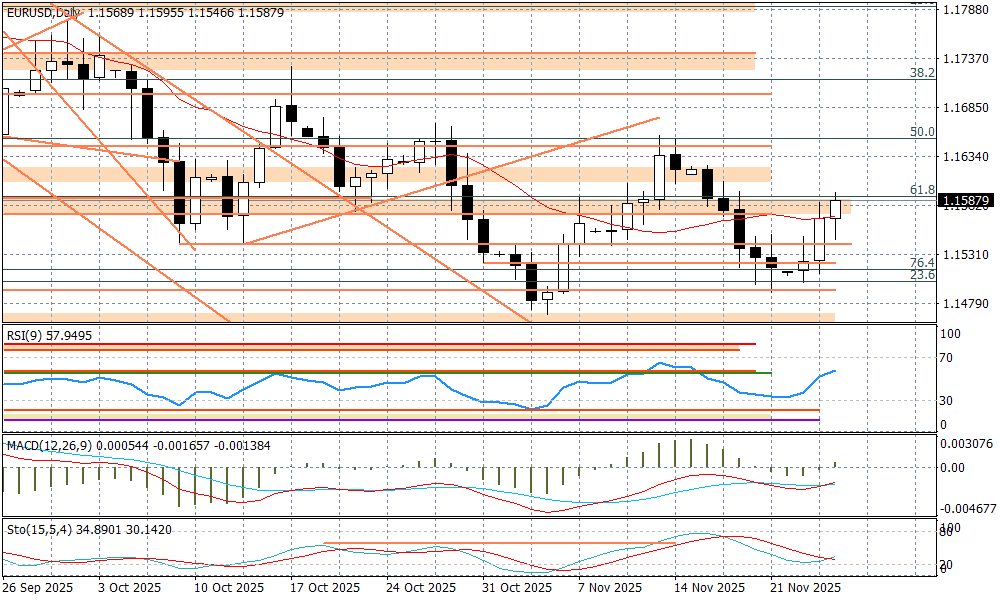Click the 1.17880 price axis label
Screen dimensions: 1000x600
[x=965, y=10]
